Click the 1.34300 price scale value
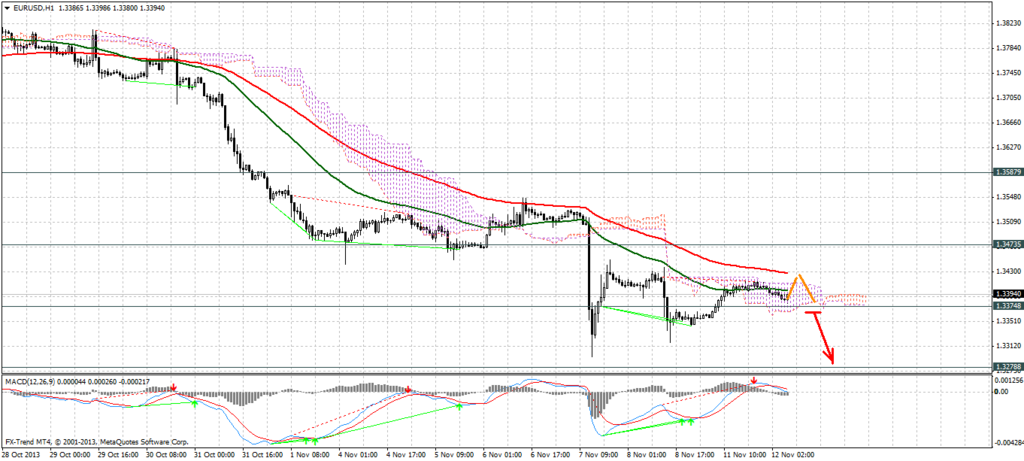The width and height of the screenshot is (1024, 461). [x=1008, y=272]
